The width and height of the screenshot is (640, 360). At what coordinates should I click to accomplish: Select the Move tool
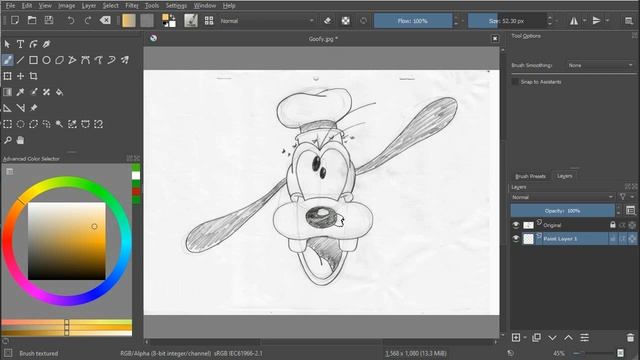click(20, 76)
